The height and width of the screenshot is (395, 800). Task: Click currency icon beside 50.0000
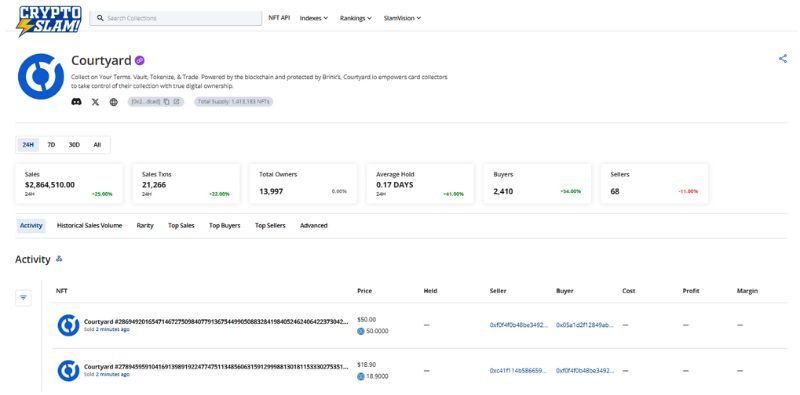tap(361, 331)
